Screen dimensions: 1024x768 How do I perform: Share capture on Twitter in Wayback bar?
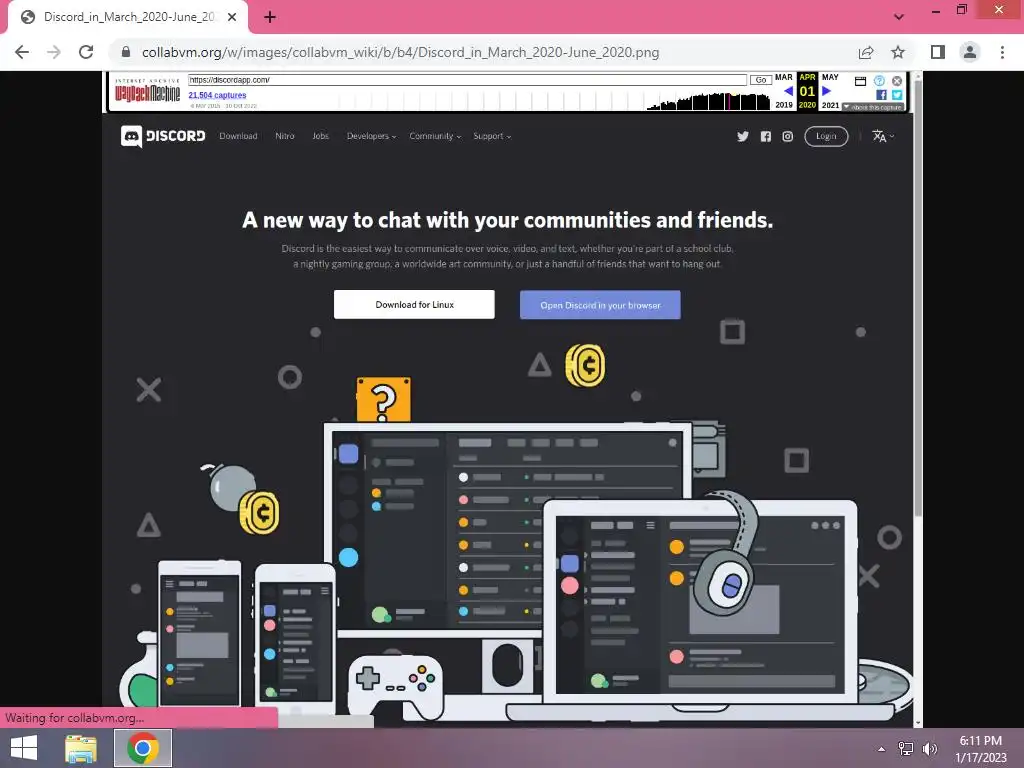tap(897, 95)
